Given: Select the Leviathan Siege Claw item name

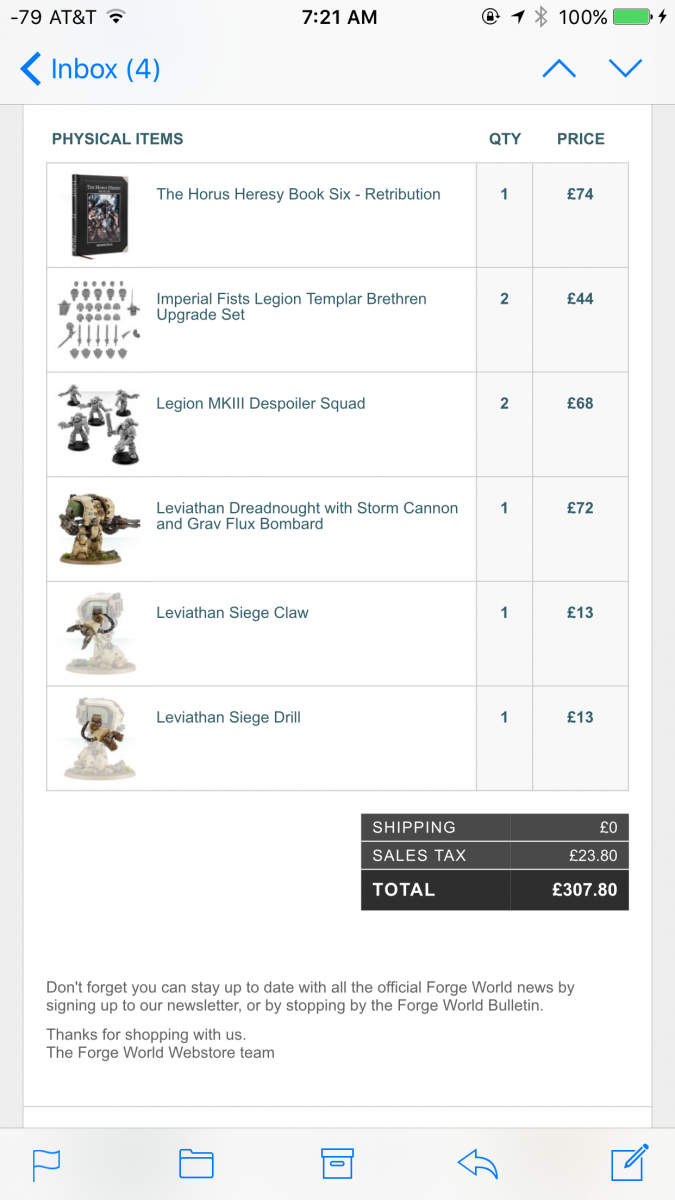Looking at the screenshot, I should pyautogui.click(x=232, y=612).
